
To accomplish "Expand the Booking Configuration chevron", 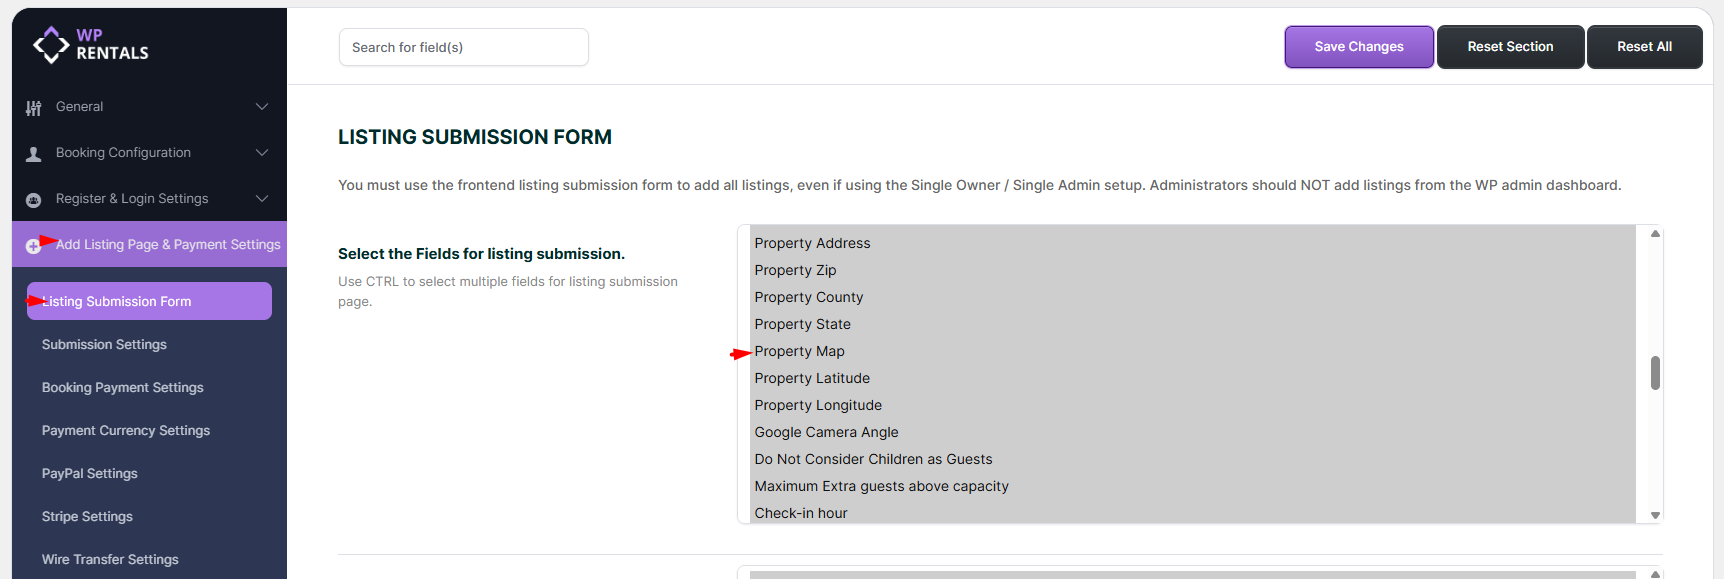I will 262,153.
